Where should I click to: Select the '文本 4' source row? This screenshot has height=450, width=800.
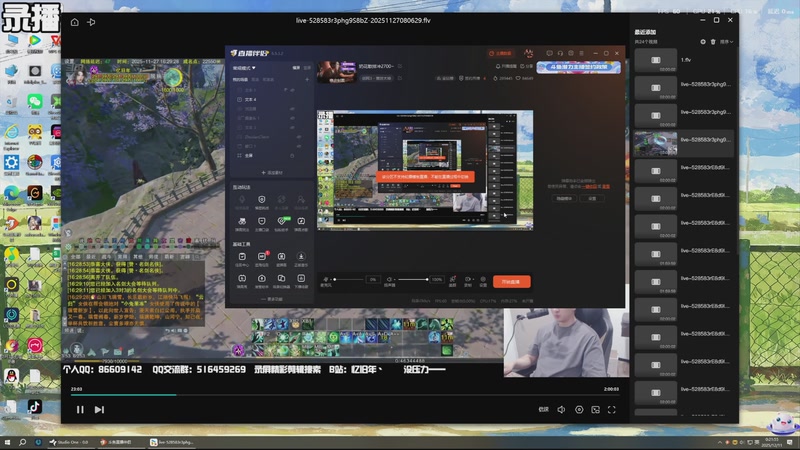click(x=273, y=99)
